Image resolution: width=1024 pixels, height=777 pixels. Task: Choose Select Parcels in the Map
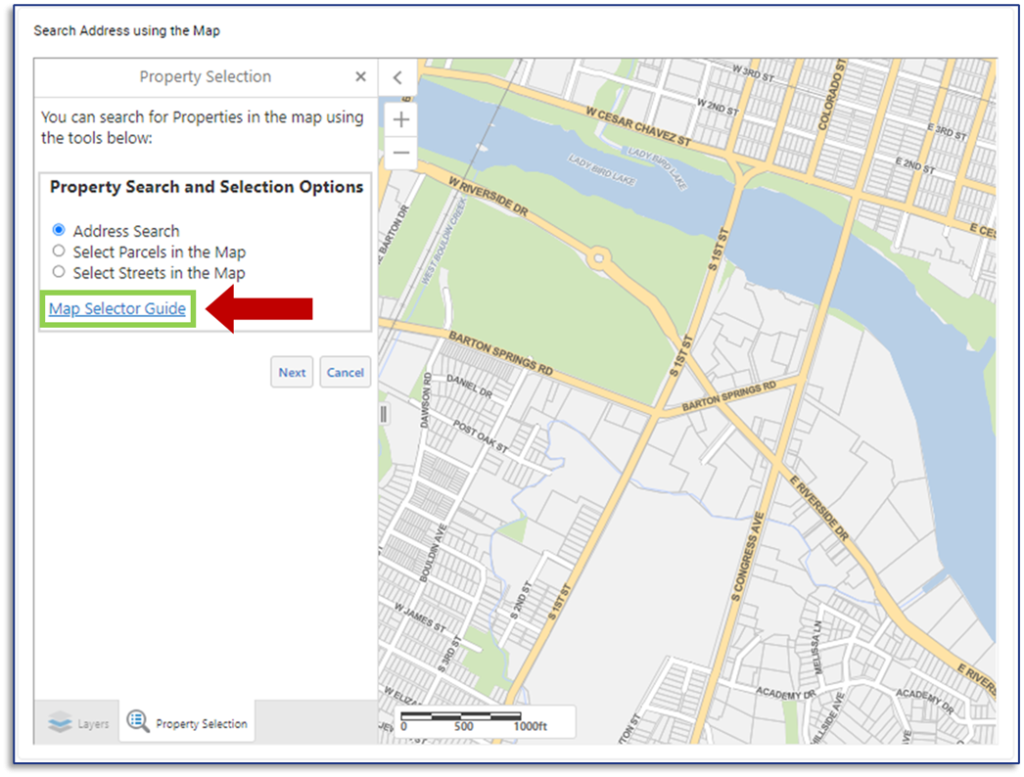point(59,252)
